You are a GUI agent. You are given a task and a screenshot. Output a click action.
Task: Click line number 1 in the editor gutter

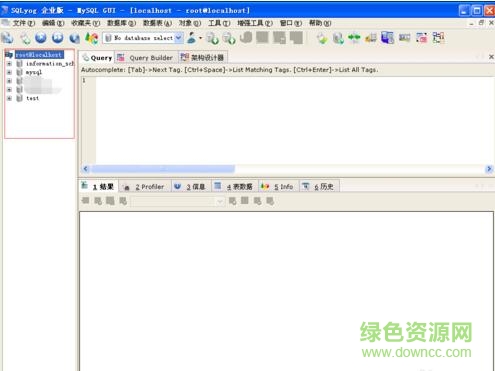pos(84,80)
